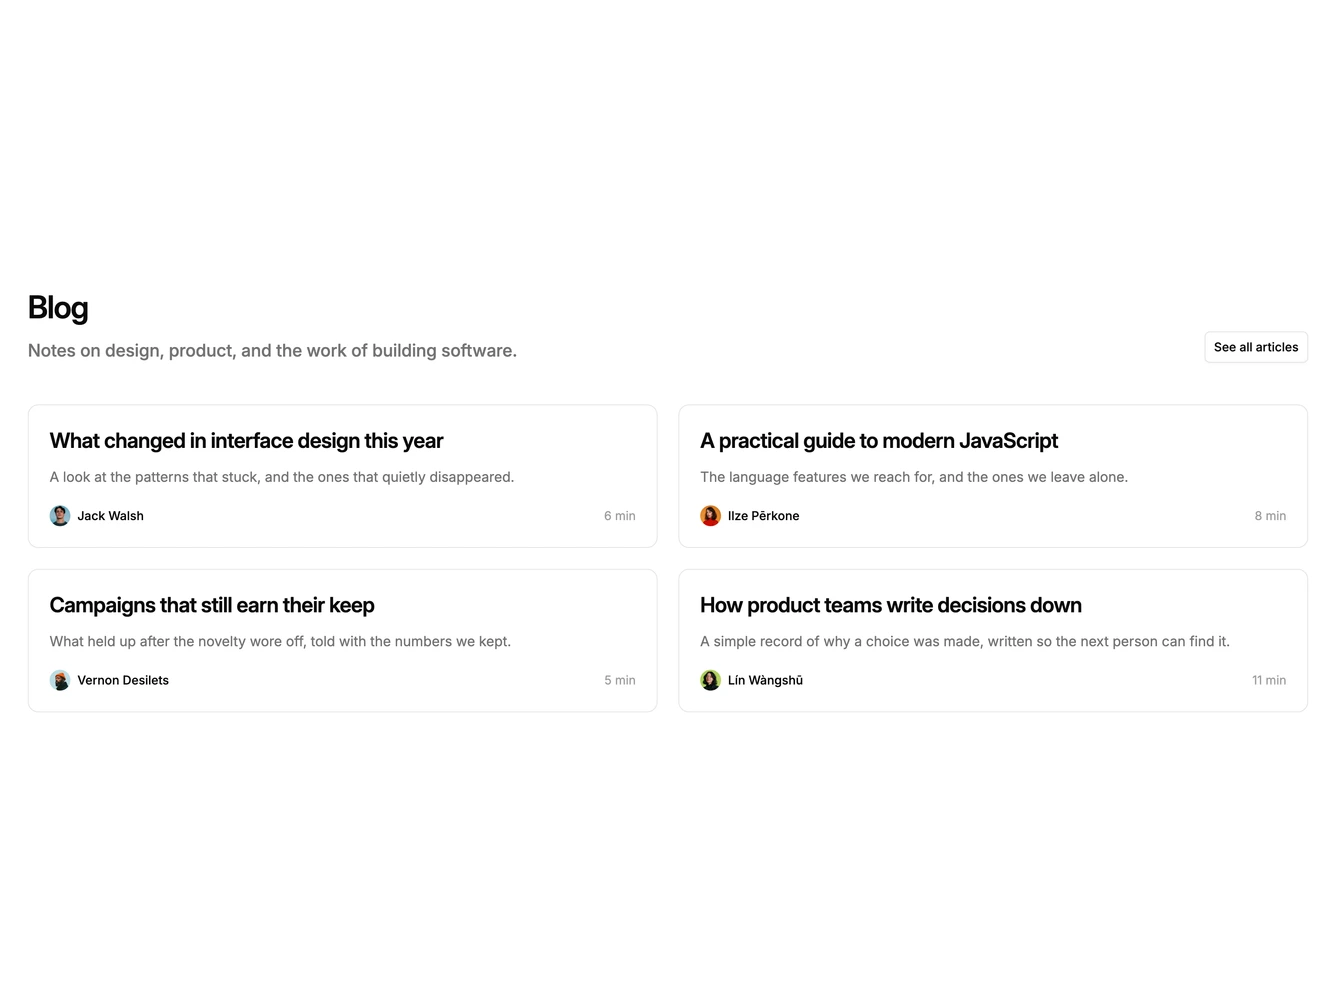Viewport: 1336px width, 1002px height.
Task: Open "A practical guide to modern JavaScript" article
Action: tap(879, 441)
